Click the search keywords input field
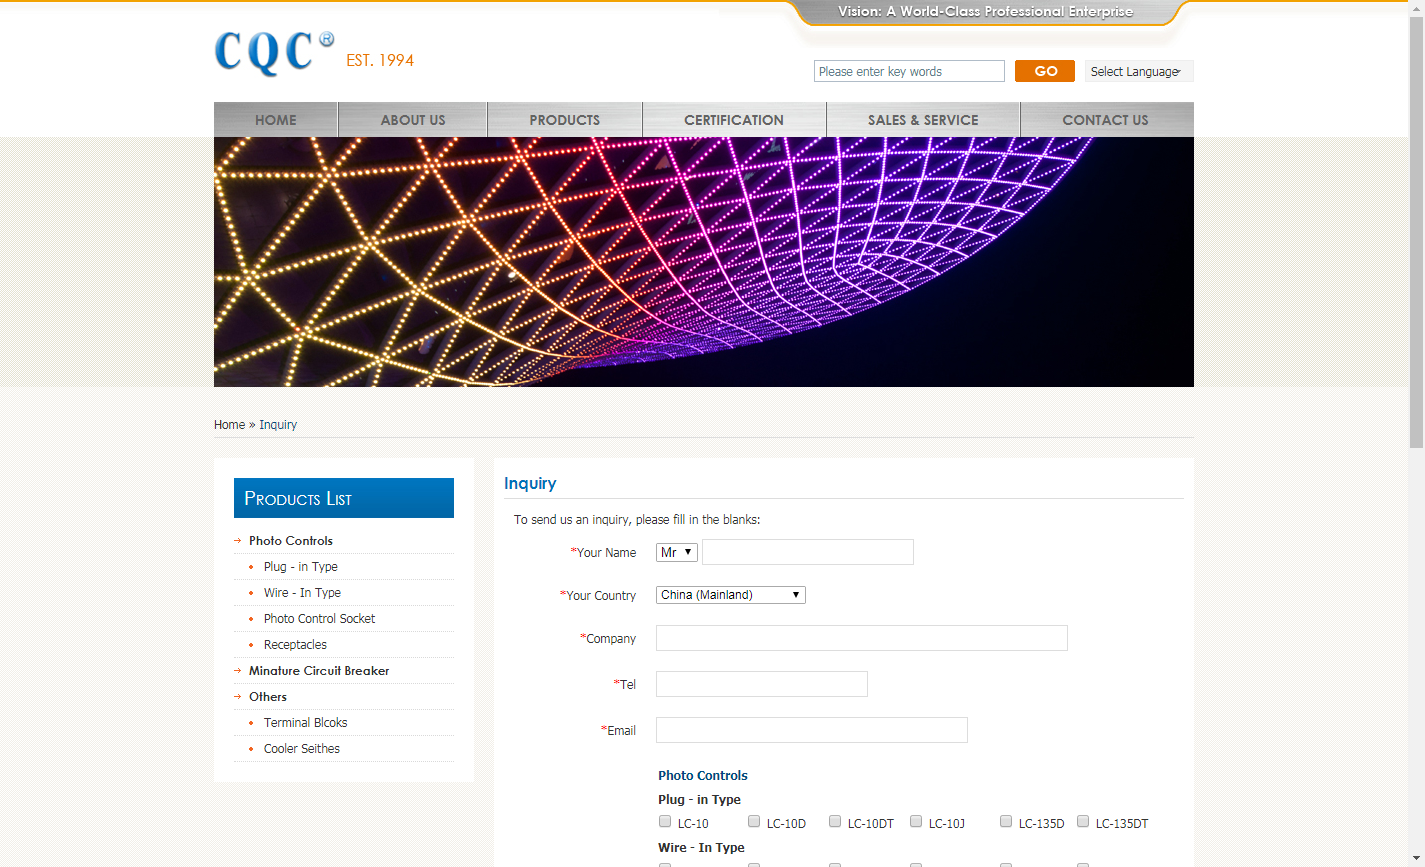This screenshot has width=1425, height=867. tap(908, 71)
